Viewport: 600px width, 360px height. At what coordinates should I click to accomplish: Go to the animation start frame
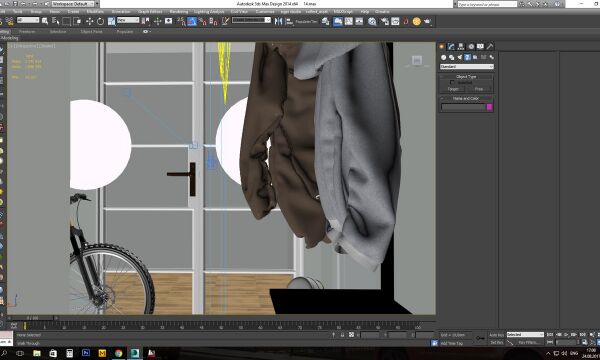pos(550,335)
